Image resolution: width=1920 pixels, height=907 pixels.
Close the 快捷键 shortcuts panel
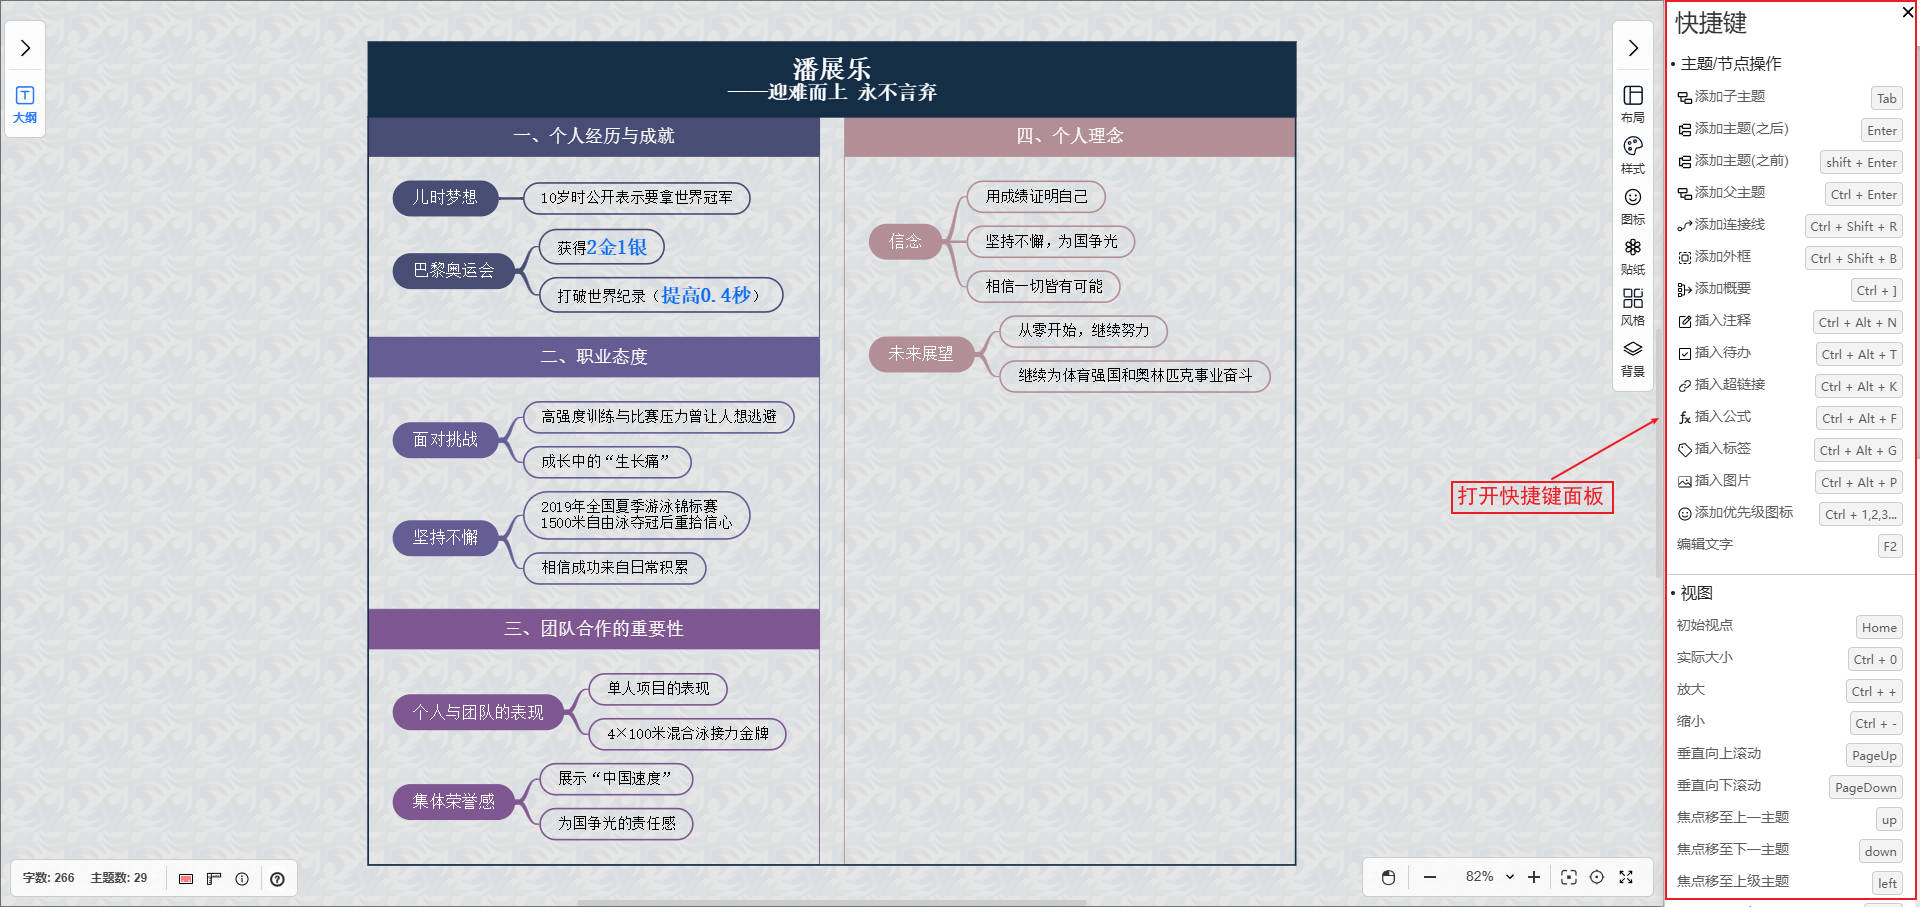click(1907, 13)
